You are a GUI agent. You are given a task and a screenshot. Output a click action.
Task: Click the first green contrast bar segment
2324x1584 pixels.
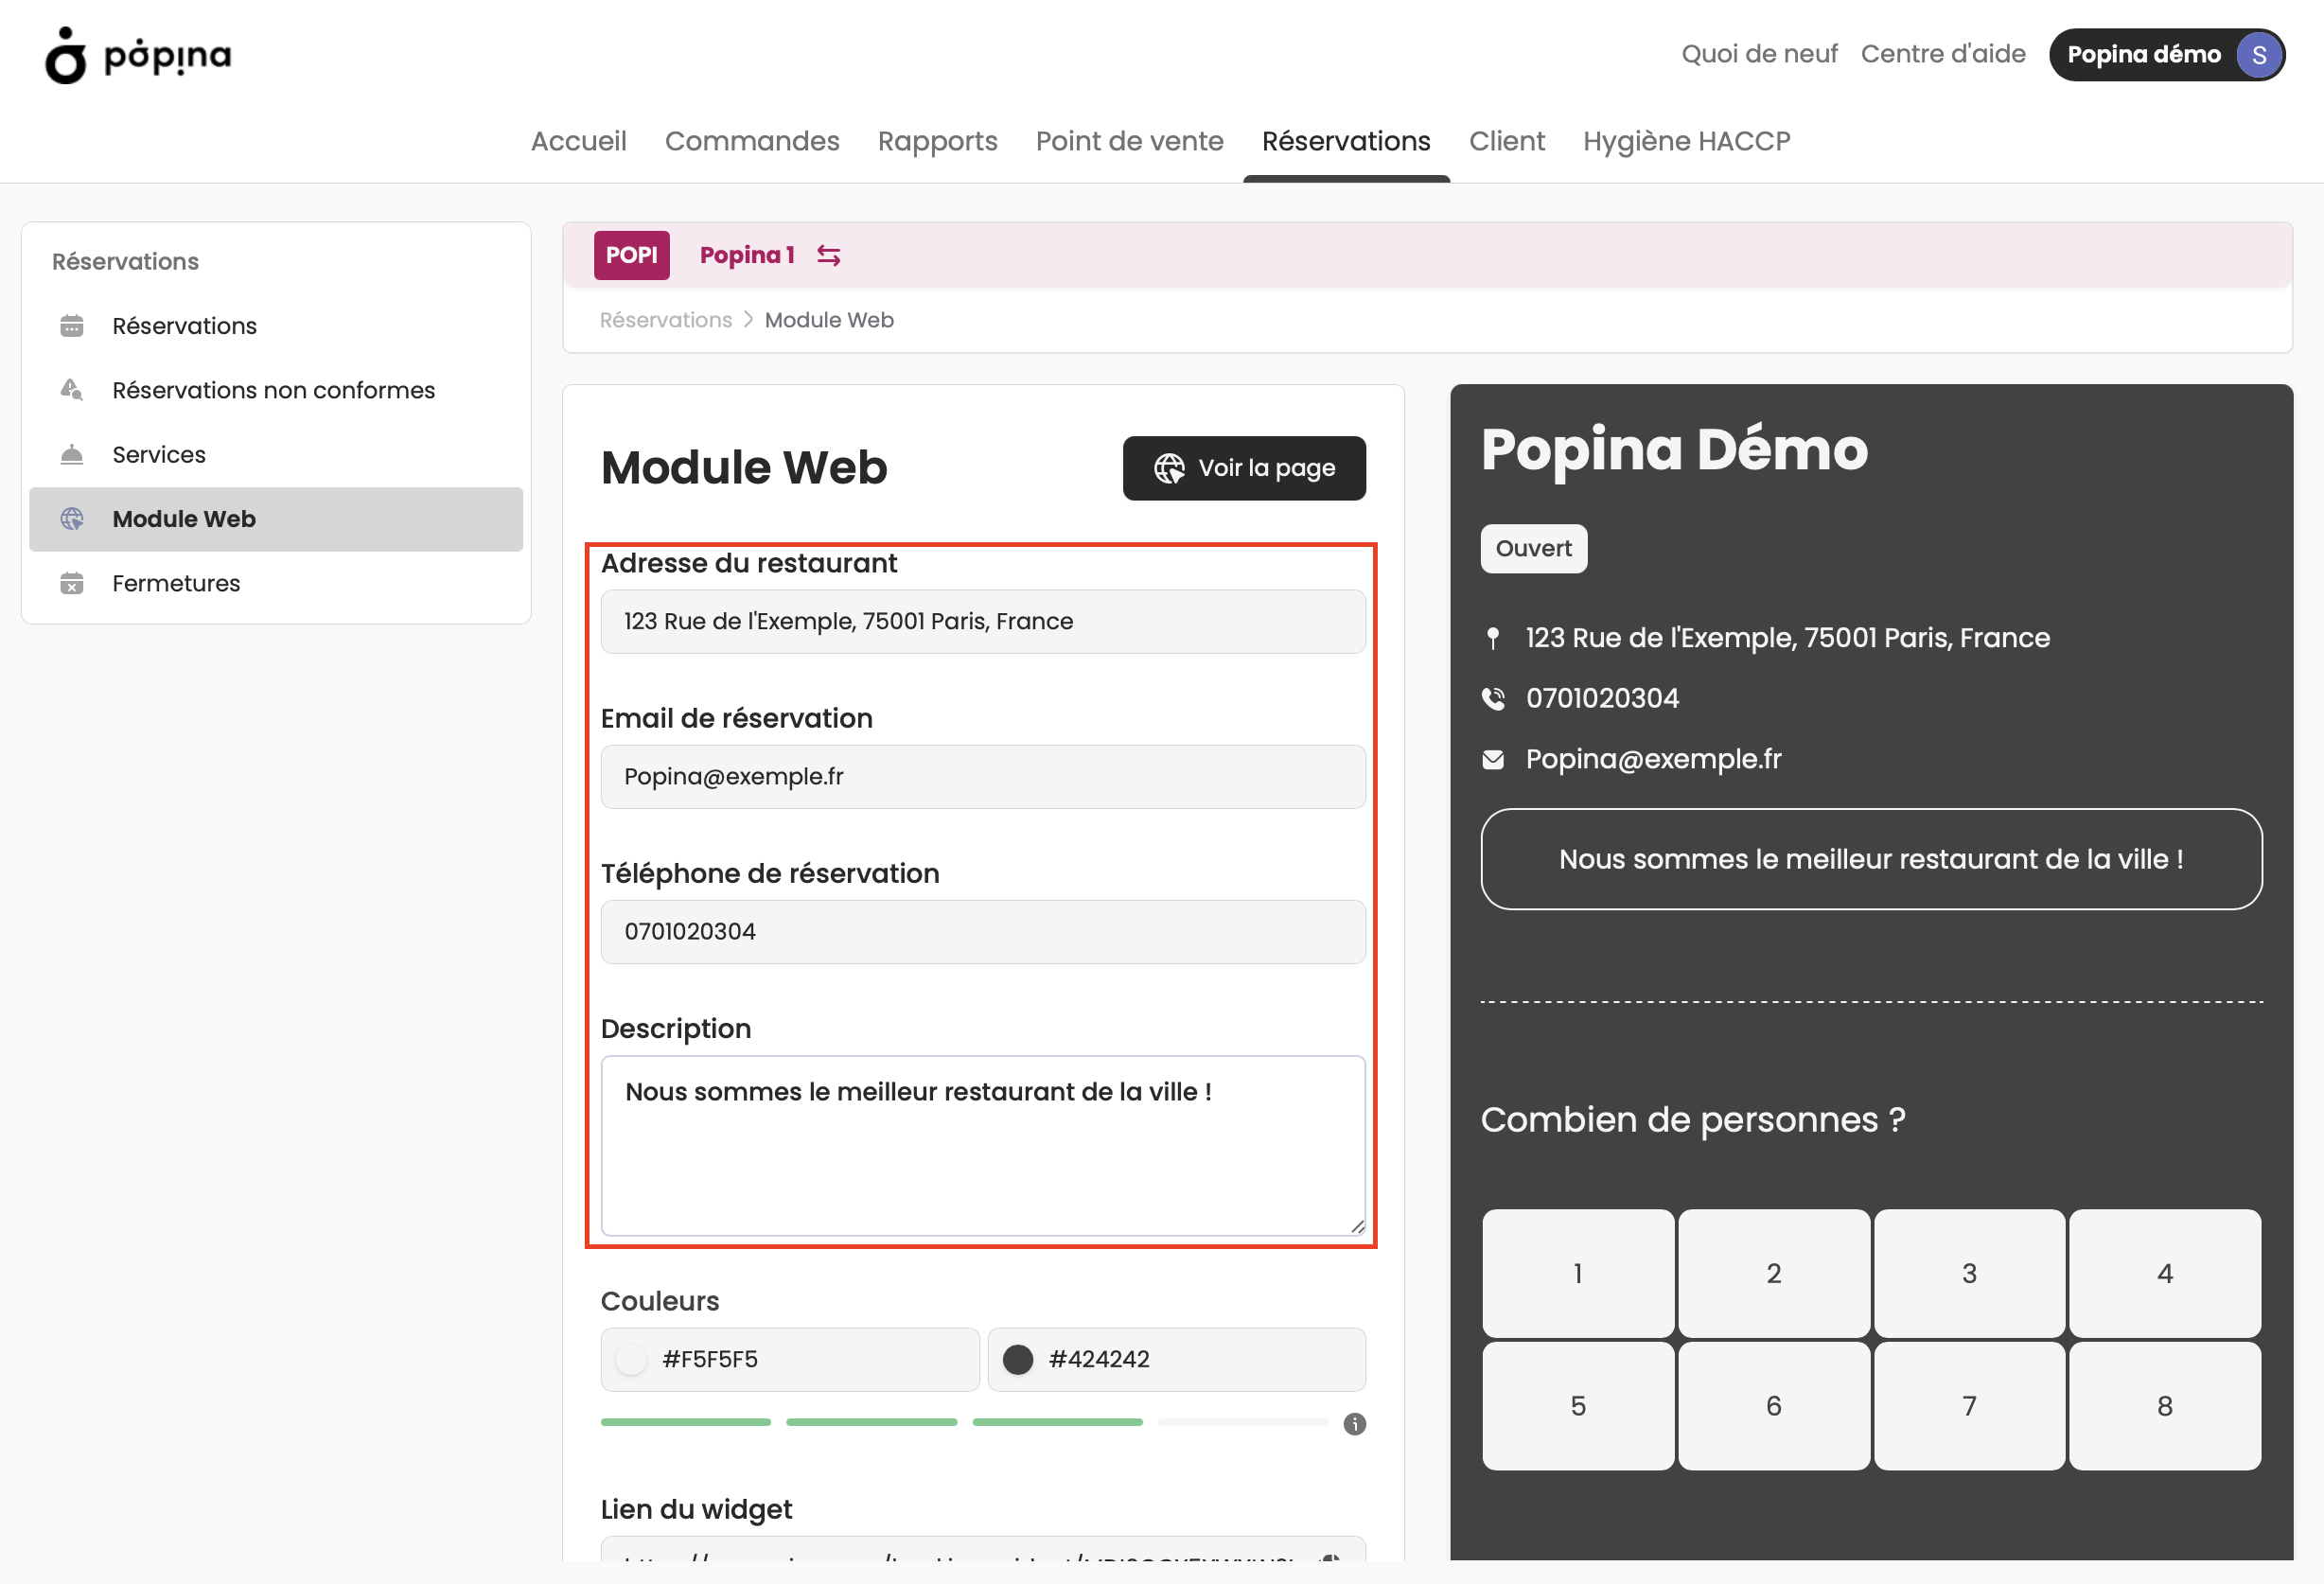click(x=686, y=1423)
